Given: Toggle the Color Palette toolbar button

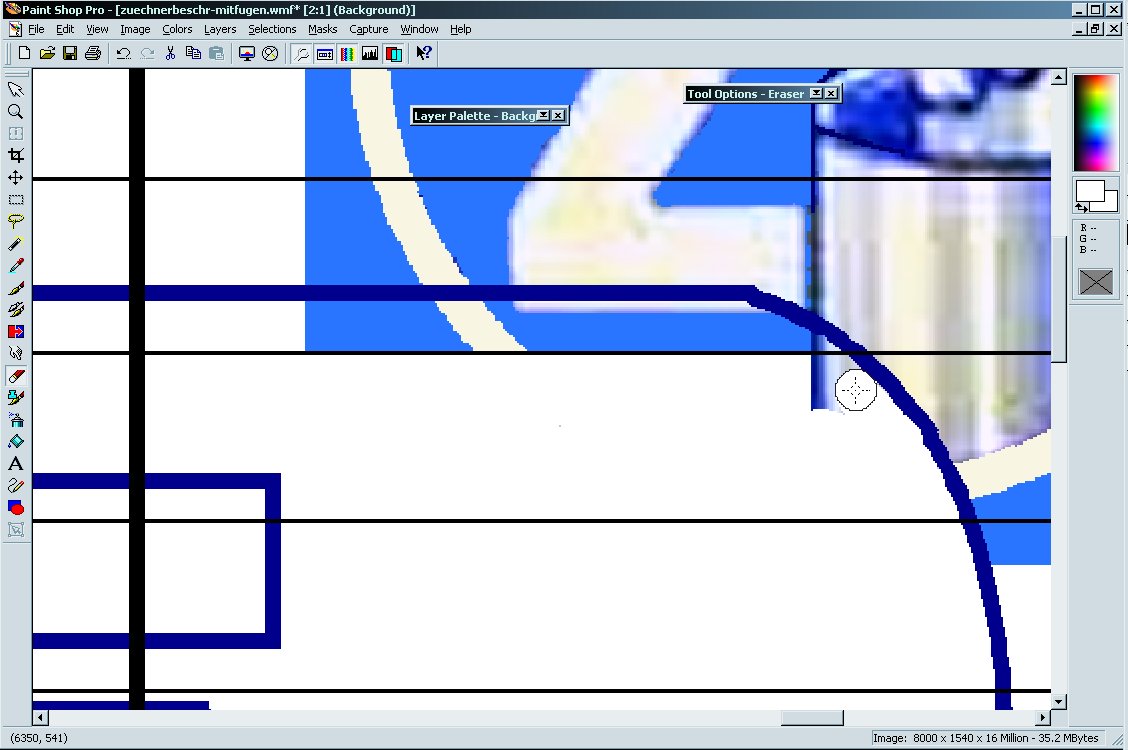Looking at the screenshot, I should click(347, 53).
